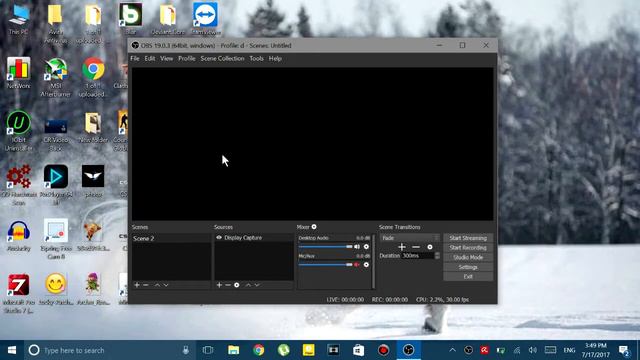Add a scene transition with the plus icon
The width and height of the screenshot is (640, 360).
[402, 247]
